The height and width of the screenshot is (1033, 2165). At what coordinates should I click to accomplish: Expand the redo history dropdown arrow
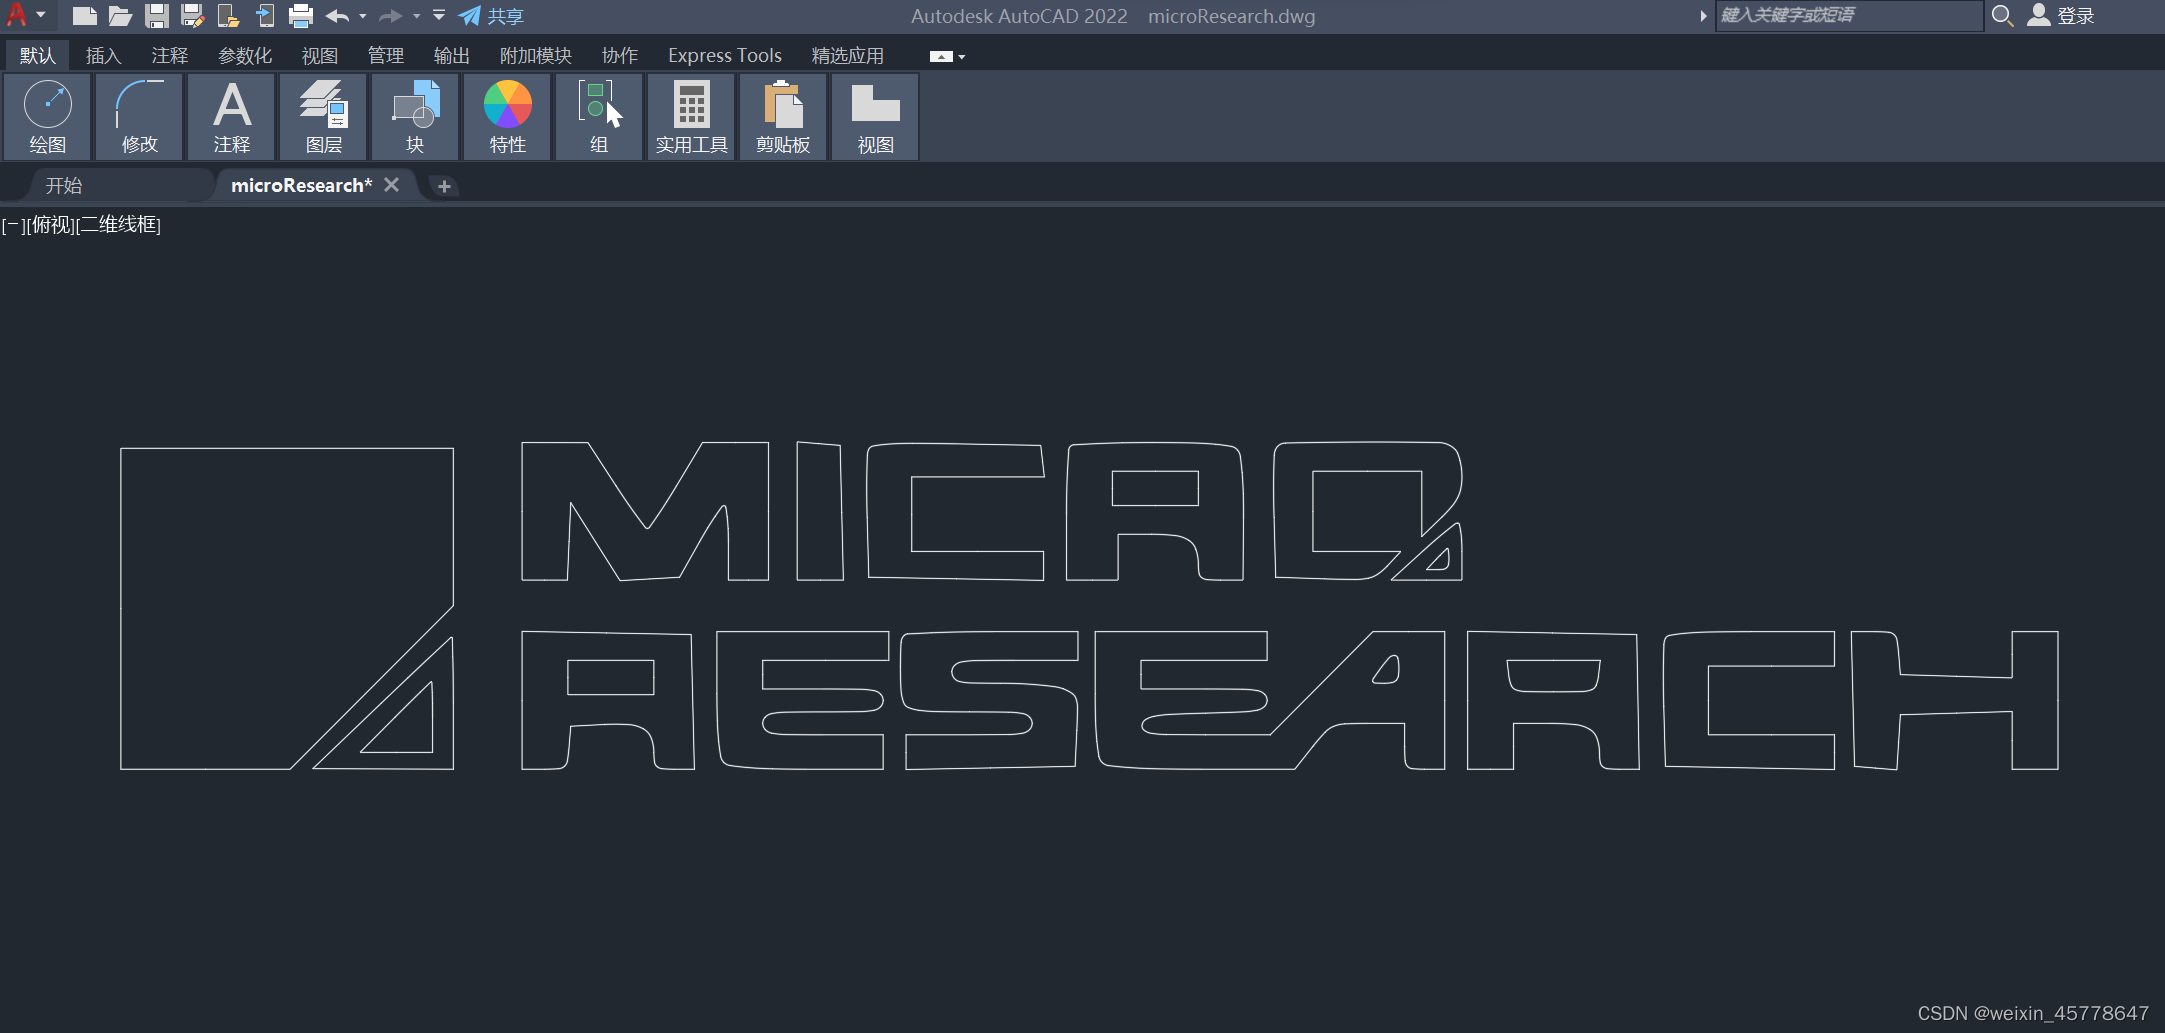416,16
